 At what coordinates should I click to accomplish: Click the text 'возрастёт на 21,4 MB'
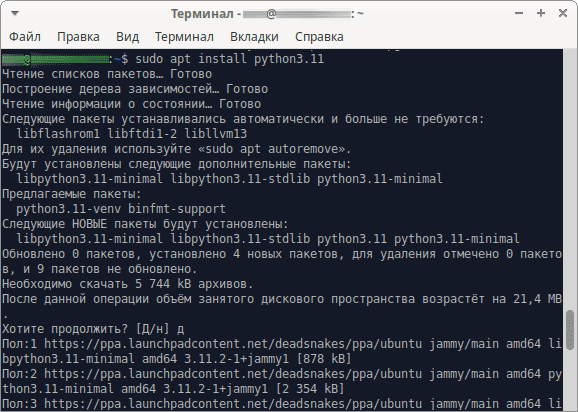[x=492, y=299]
